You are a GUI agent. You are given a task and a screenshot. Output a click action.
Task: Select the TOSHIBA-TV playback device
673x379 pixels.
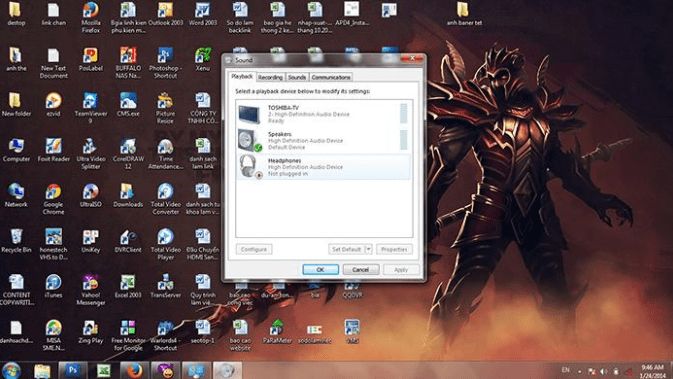[x=322, y=114]
